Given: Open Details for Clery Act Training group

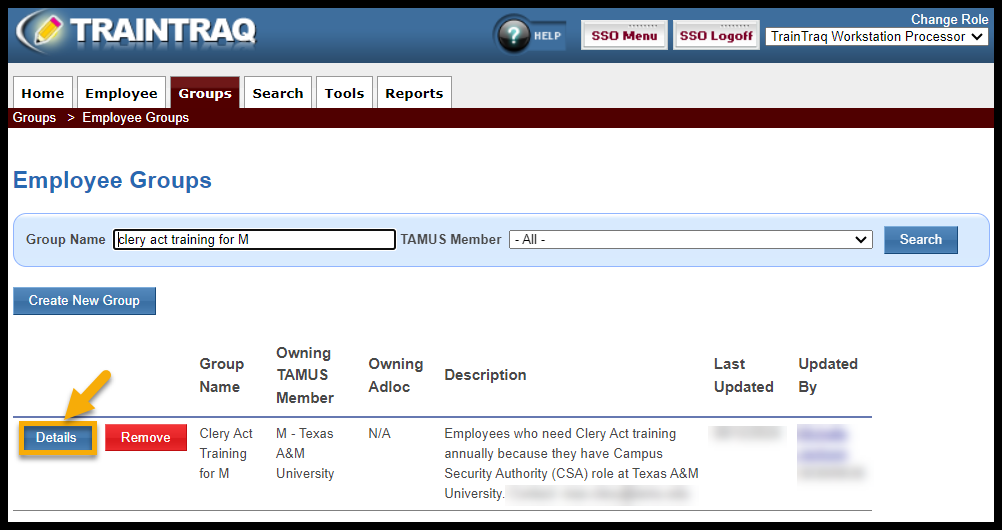Looking at the screenshot, I should click(57, 438).
